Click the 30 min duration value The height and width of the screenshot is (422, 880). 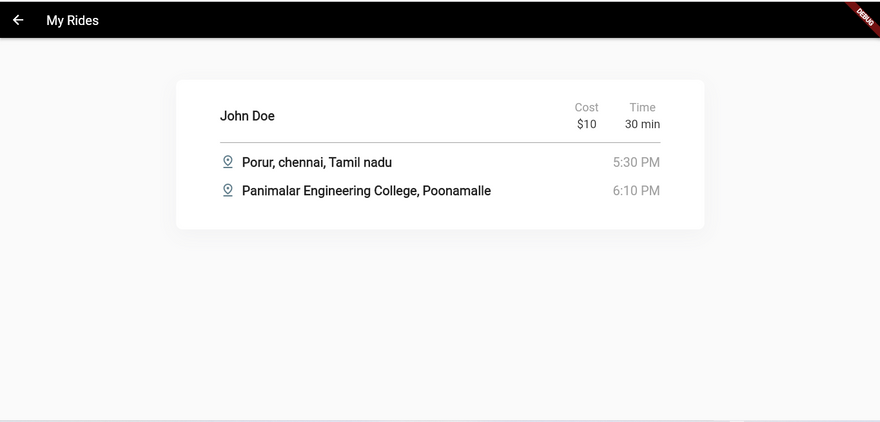(x=643, y=124)
